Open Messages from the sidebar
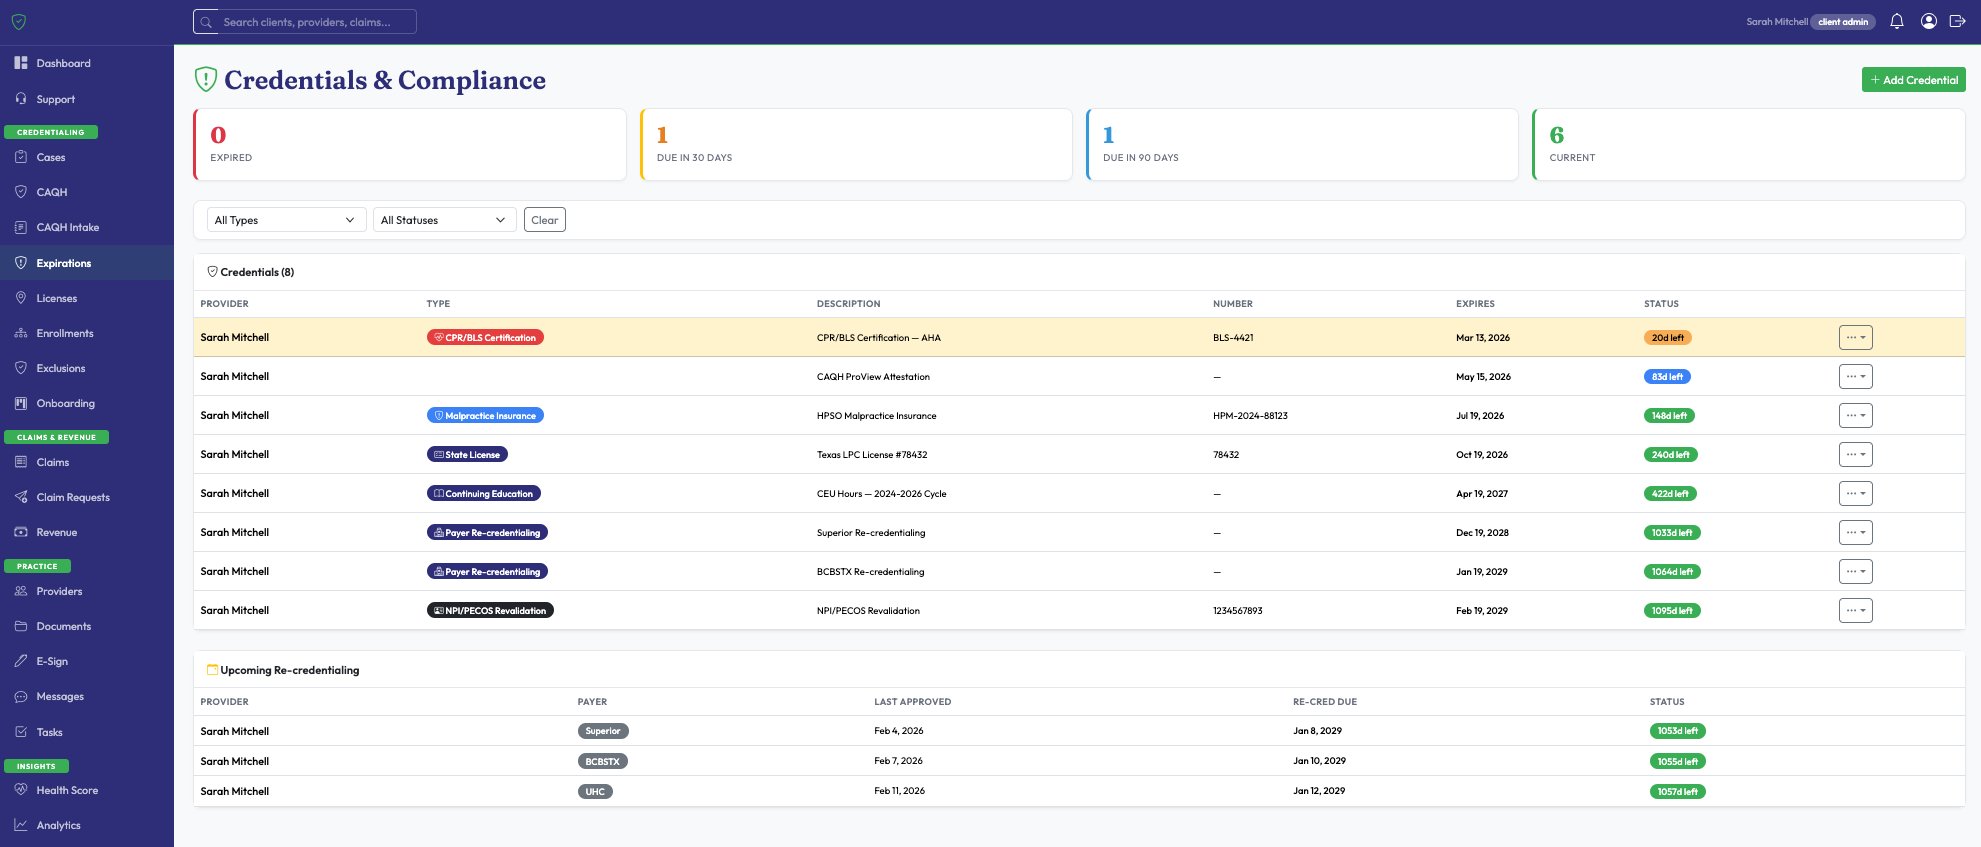This screenshot has width=1981, height=847. pyautogui.click(x=60, y=696)
